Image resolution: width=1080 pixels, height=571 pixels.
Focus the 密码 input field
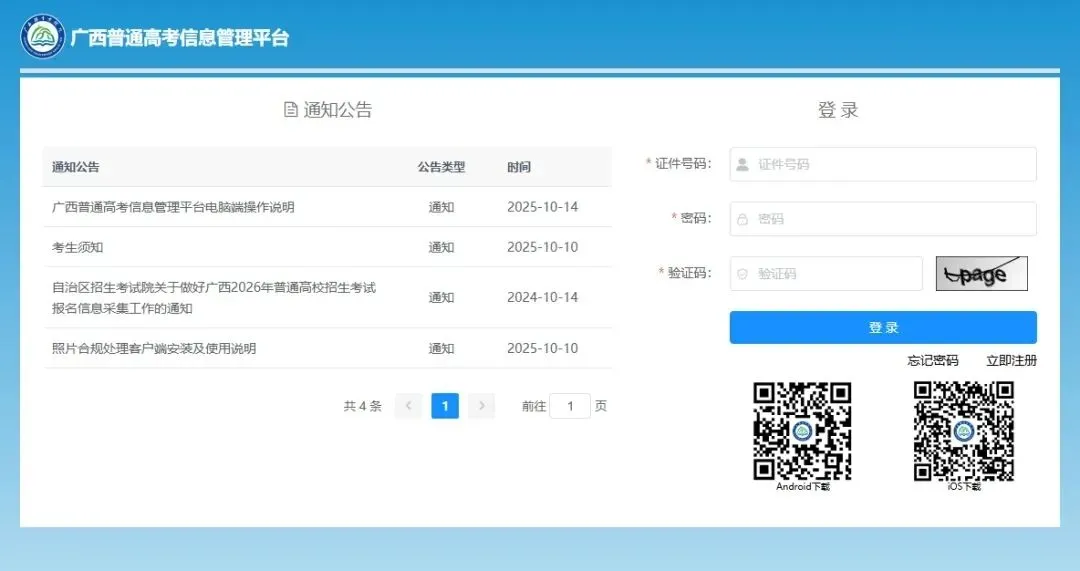[883, 218]
